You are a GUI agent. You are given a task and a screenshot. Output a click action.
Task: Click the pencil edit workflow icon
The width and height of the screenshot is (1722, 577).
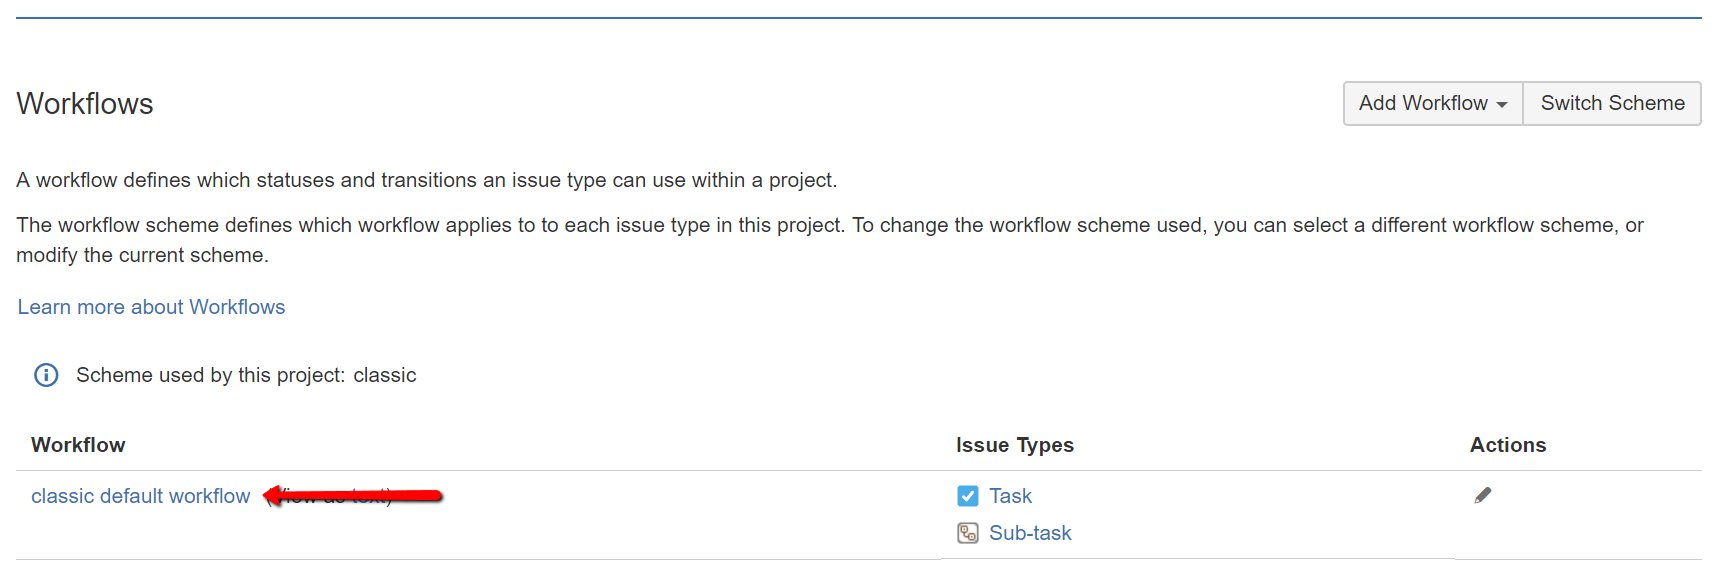pyautogui.click(x=1483, y=495)
